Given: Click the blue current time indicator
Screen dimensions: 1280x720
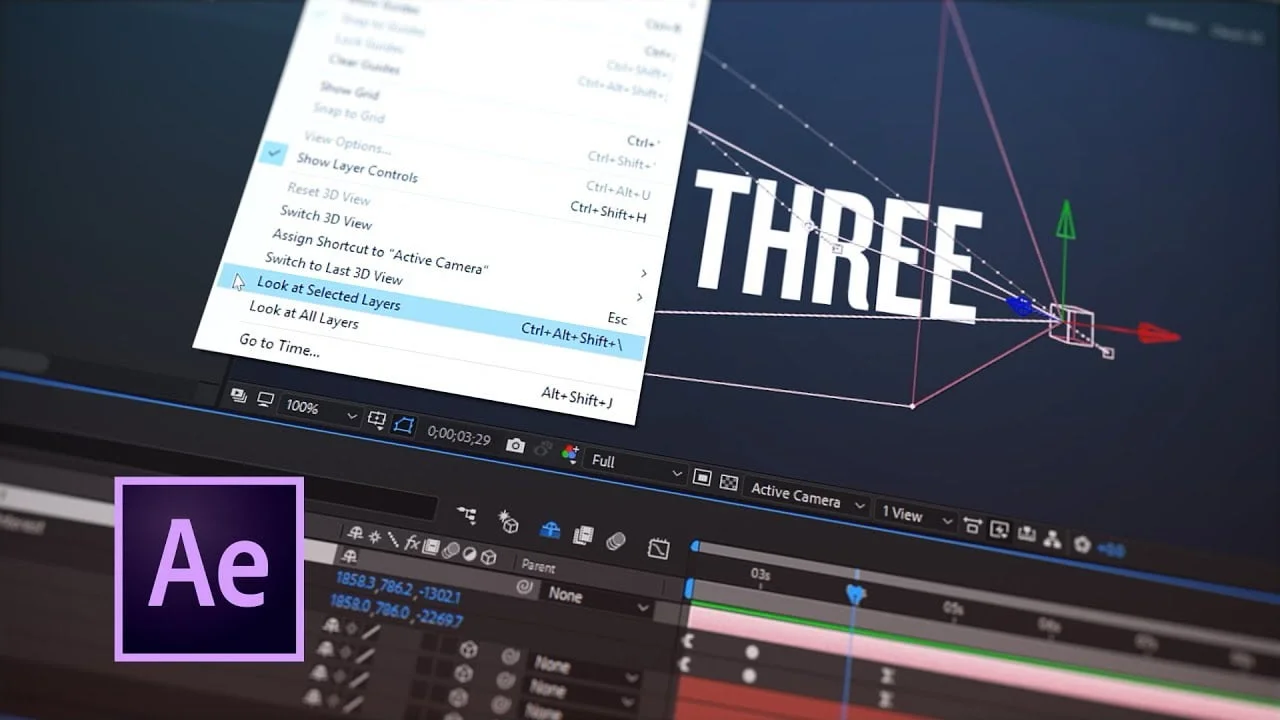Looking at the screenshot, I should point(855,593).
